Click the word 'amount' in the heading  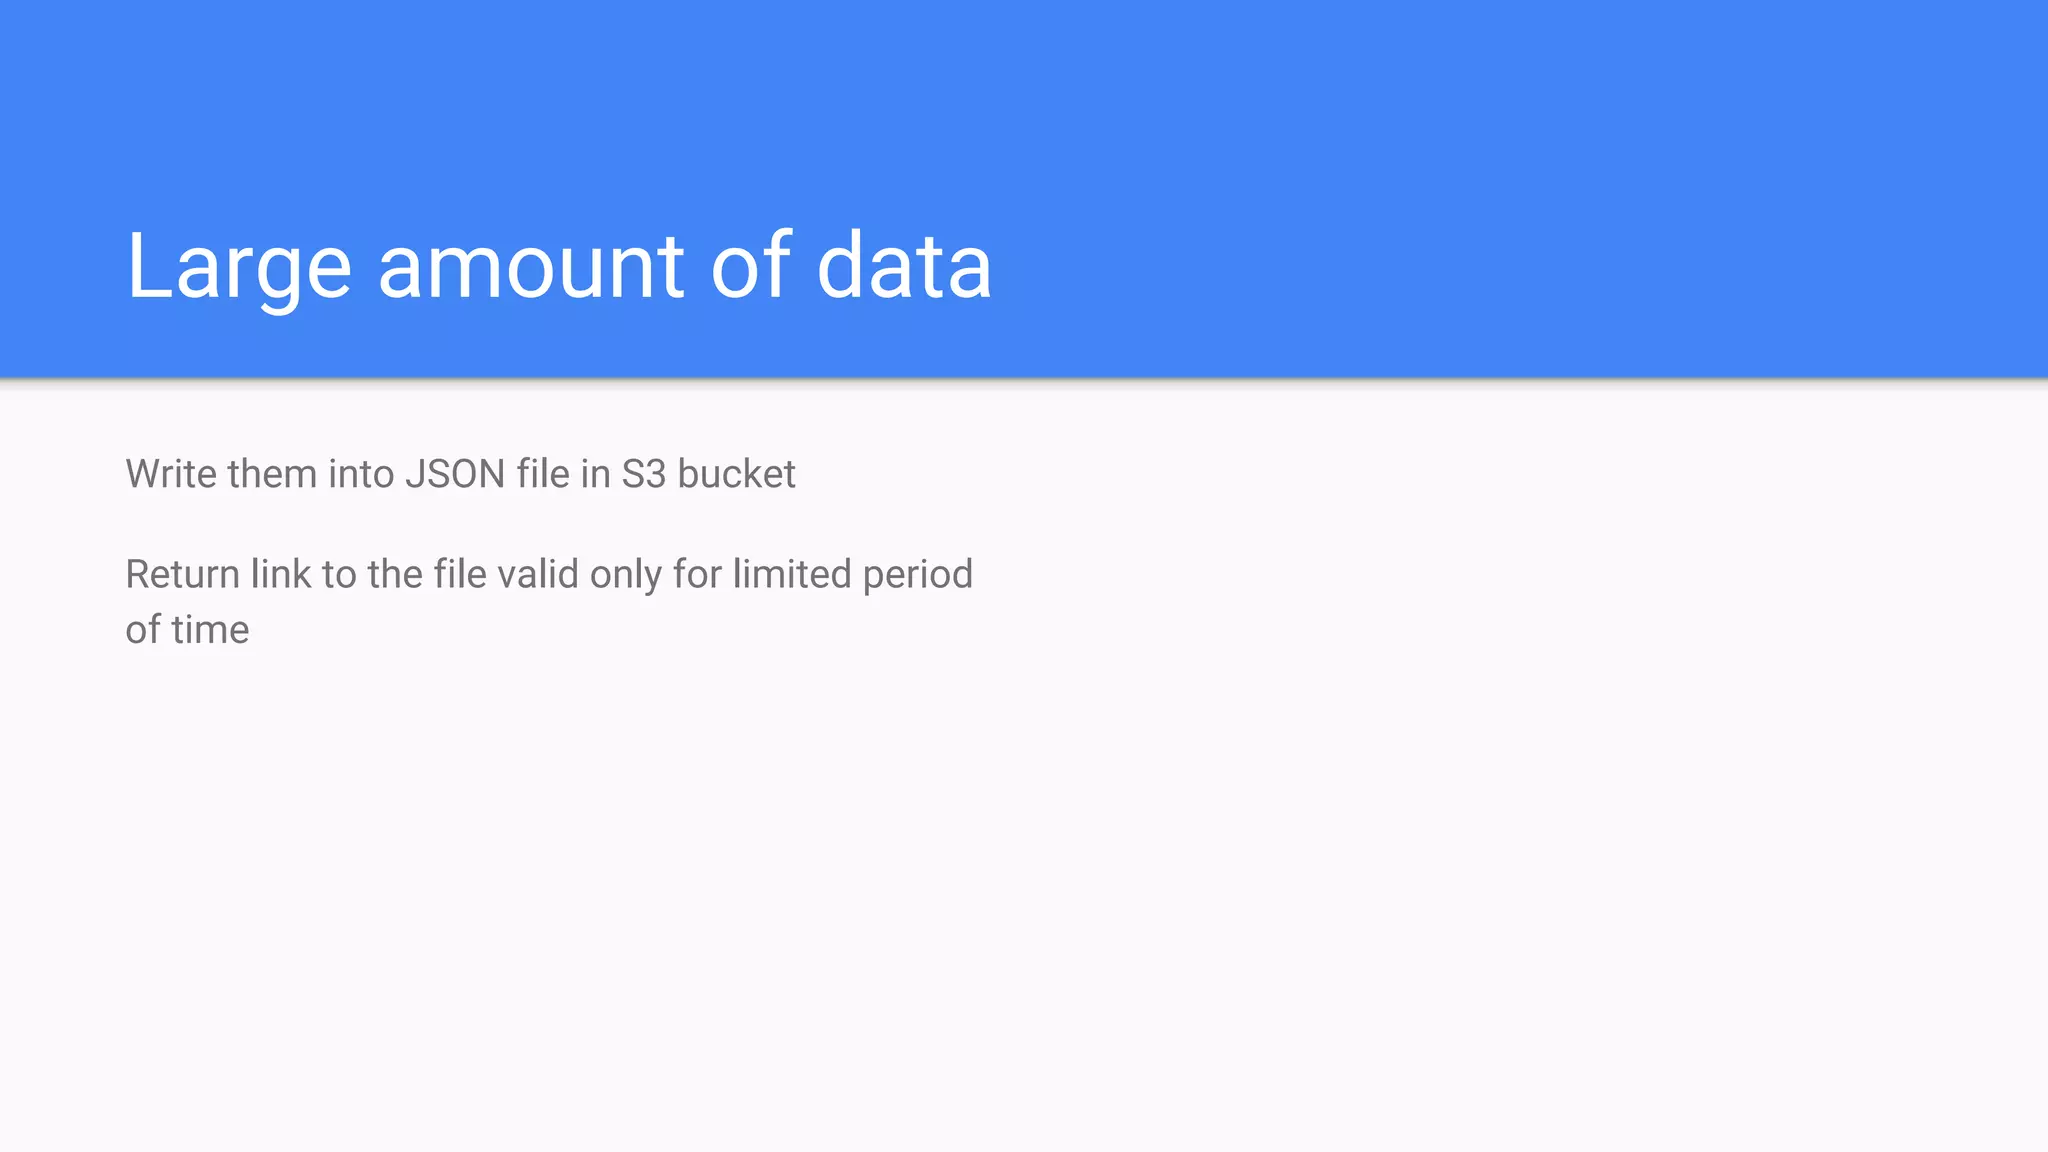click(x=530, y=266)
